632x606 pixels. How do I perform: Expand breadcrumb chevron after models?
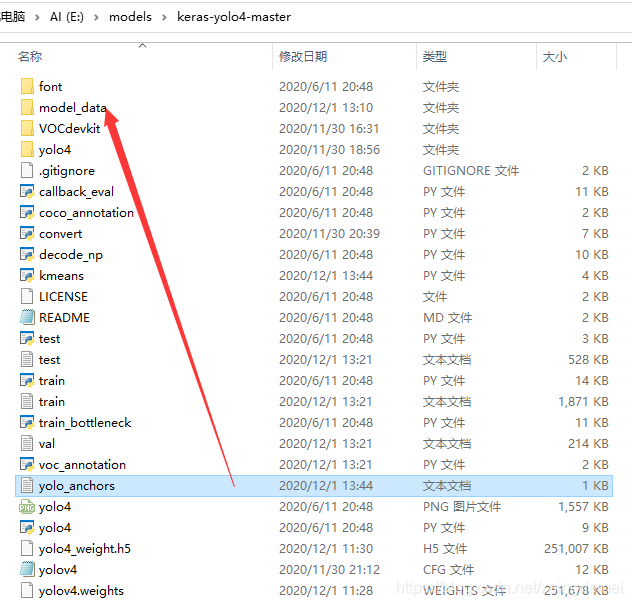point(164,17)
